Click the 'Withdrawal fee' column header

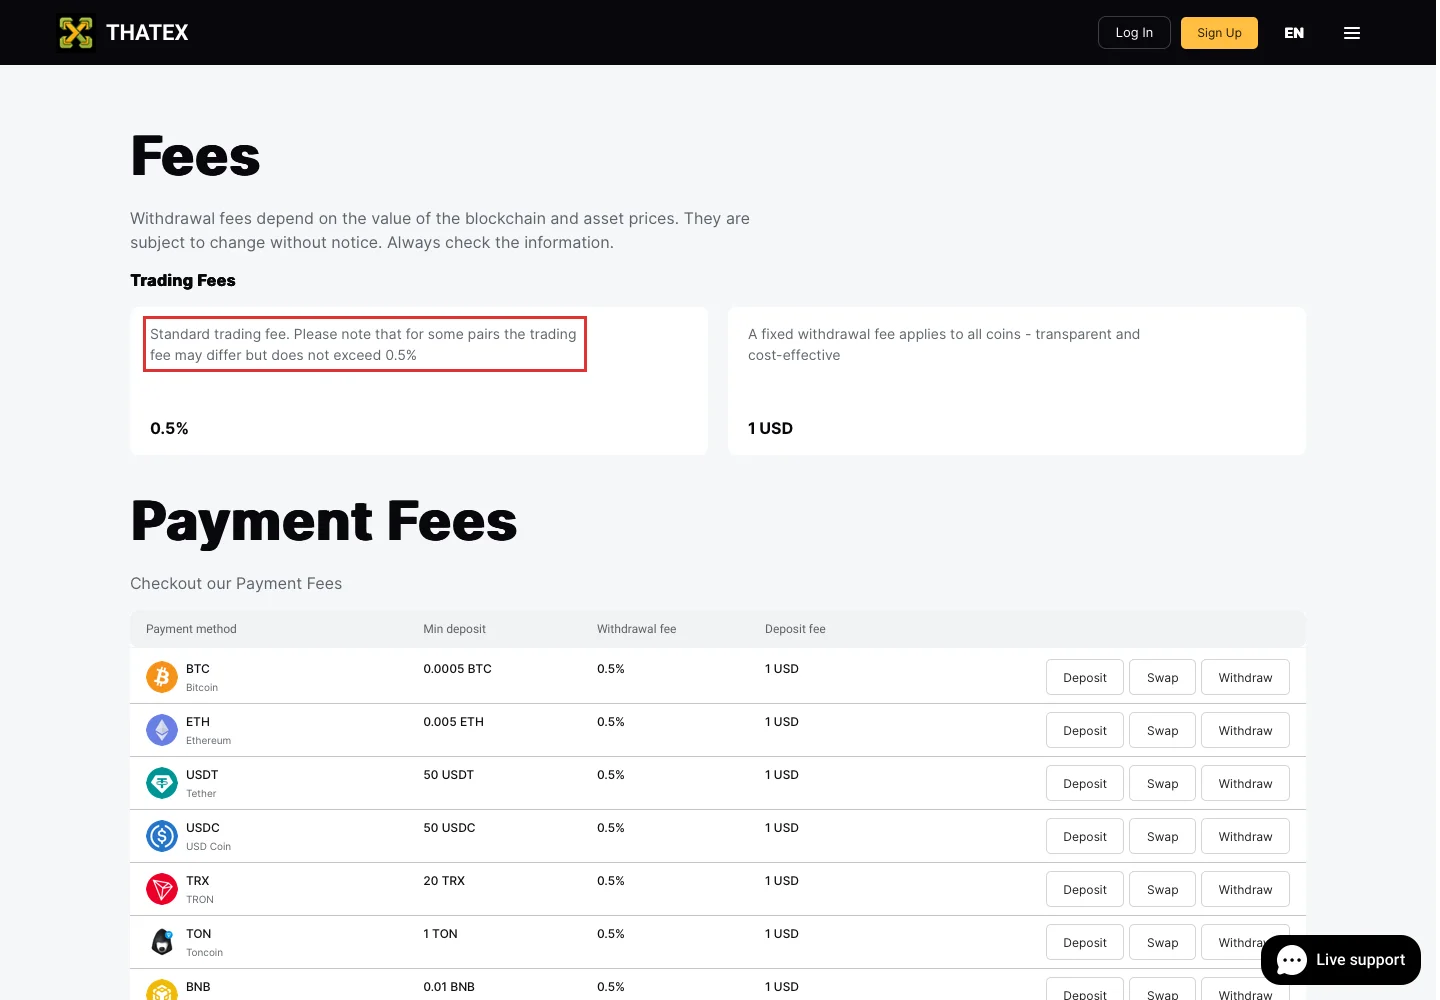[x=636, y=629]
